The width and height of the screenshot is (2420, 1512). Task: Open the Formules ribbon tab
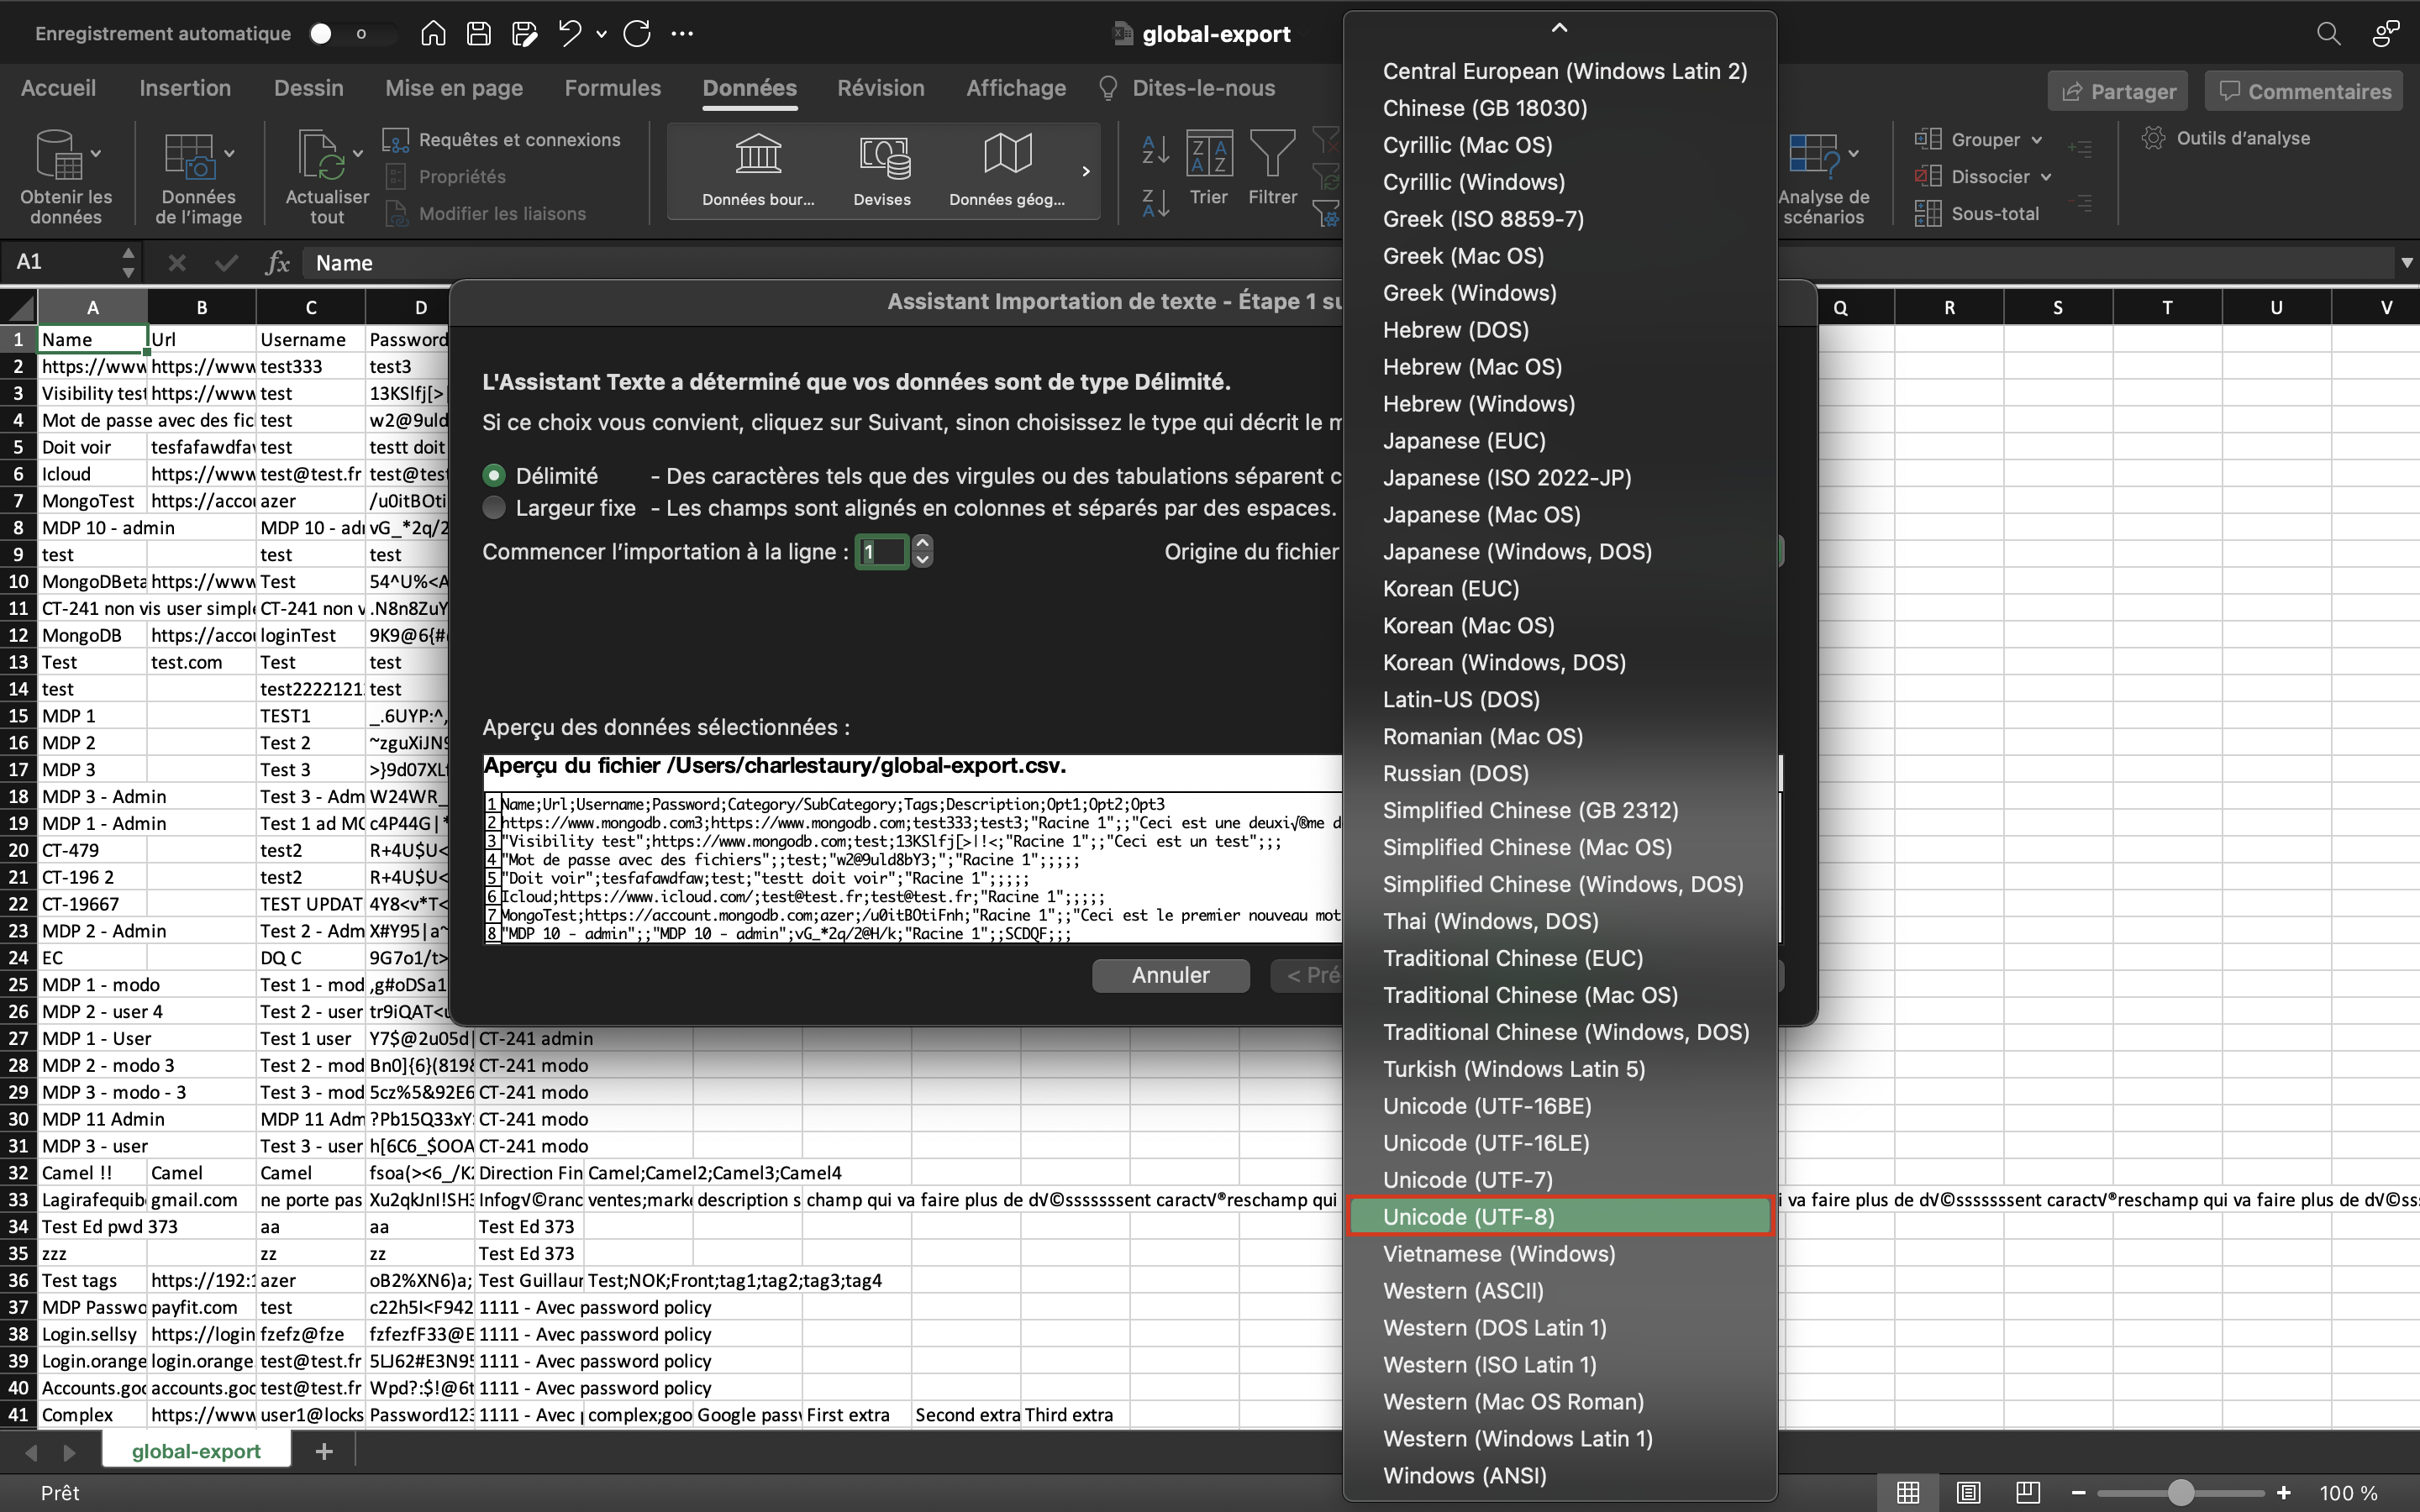(x=612, y=88)
